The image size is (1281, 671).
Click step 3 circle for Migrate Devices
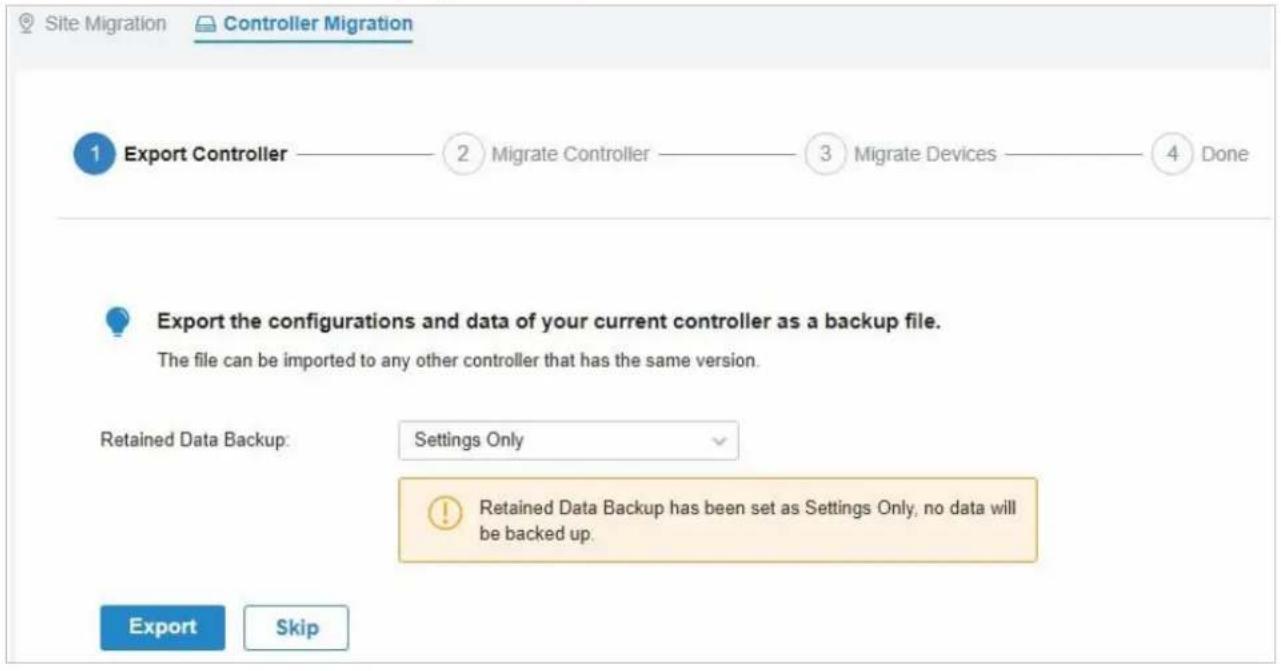(x=825, y=154)
